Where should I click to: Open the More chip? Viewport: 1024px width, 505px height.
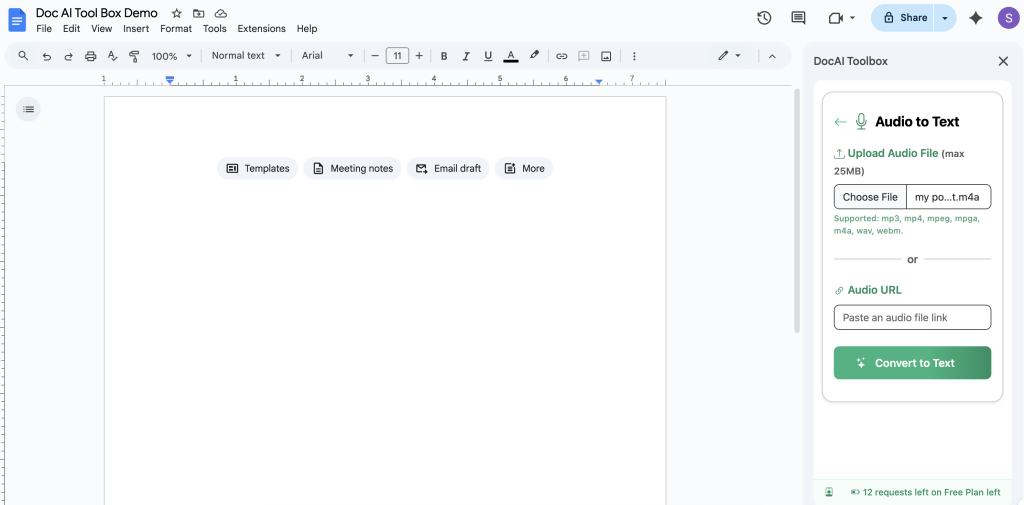524,169
